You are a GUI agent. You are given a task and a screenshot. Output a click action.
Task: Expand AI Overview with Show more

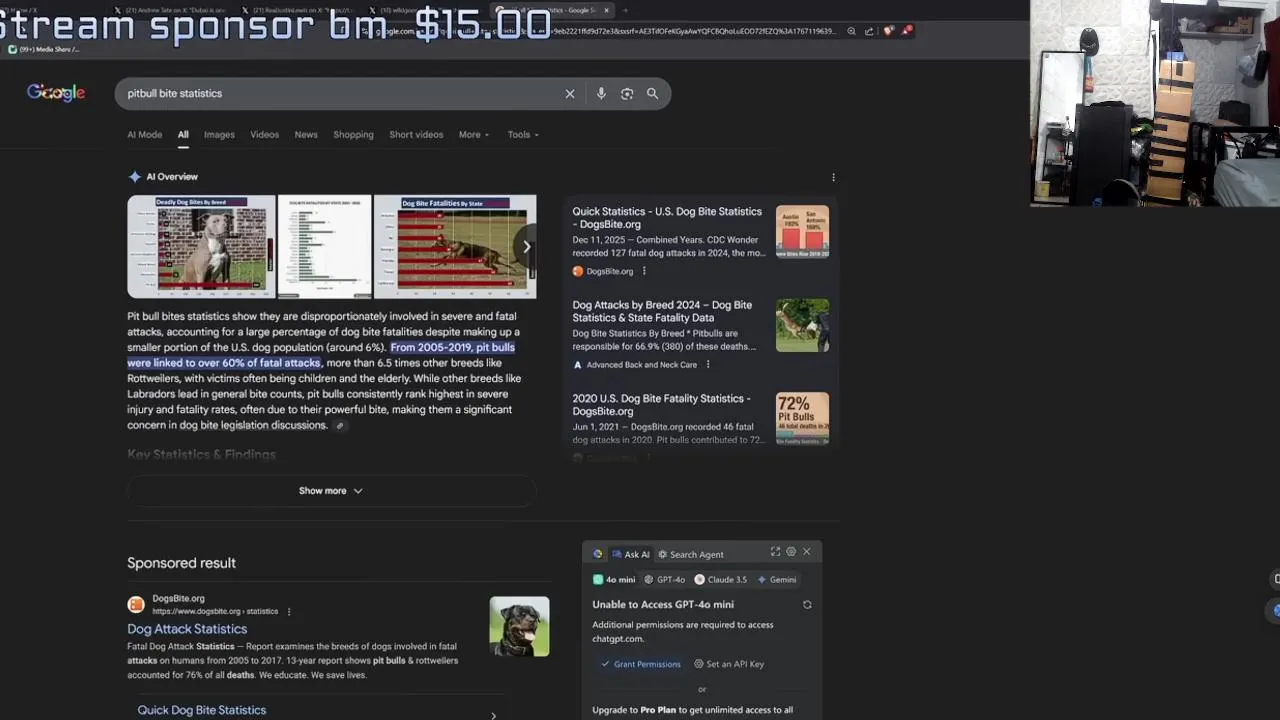point(331,491)
